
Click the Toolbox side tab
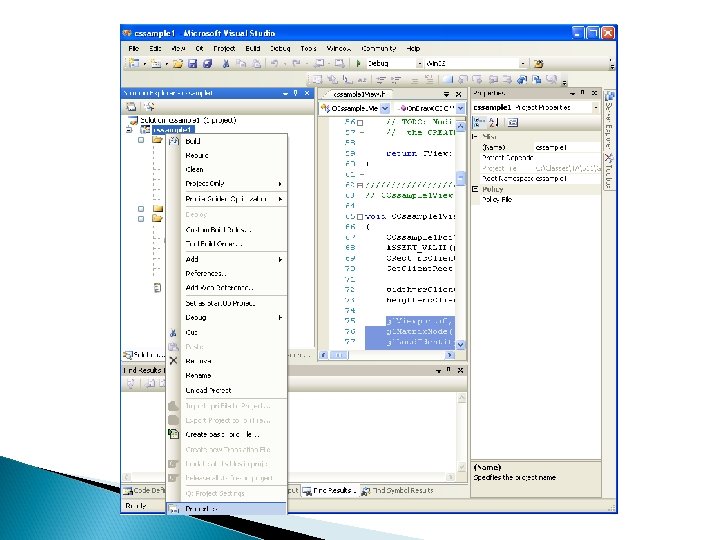(x=609, y=171)
